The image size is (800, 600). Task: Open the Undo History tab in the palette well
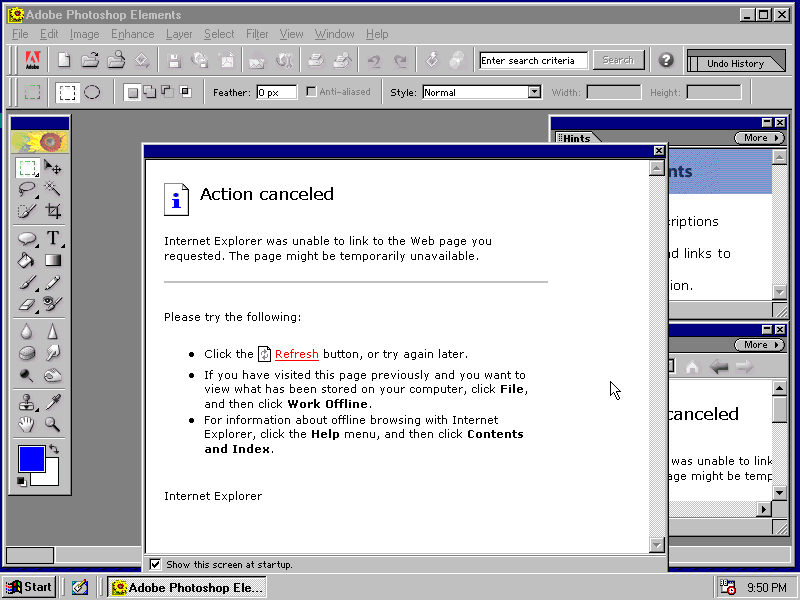(735, 63)
